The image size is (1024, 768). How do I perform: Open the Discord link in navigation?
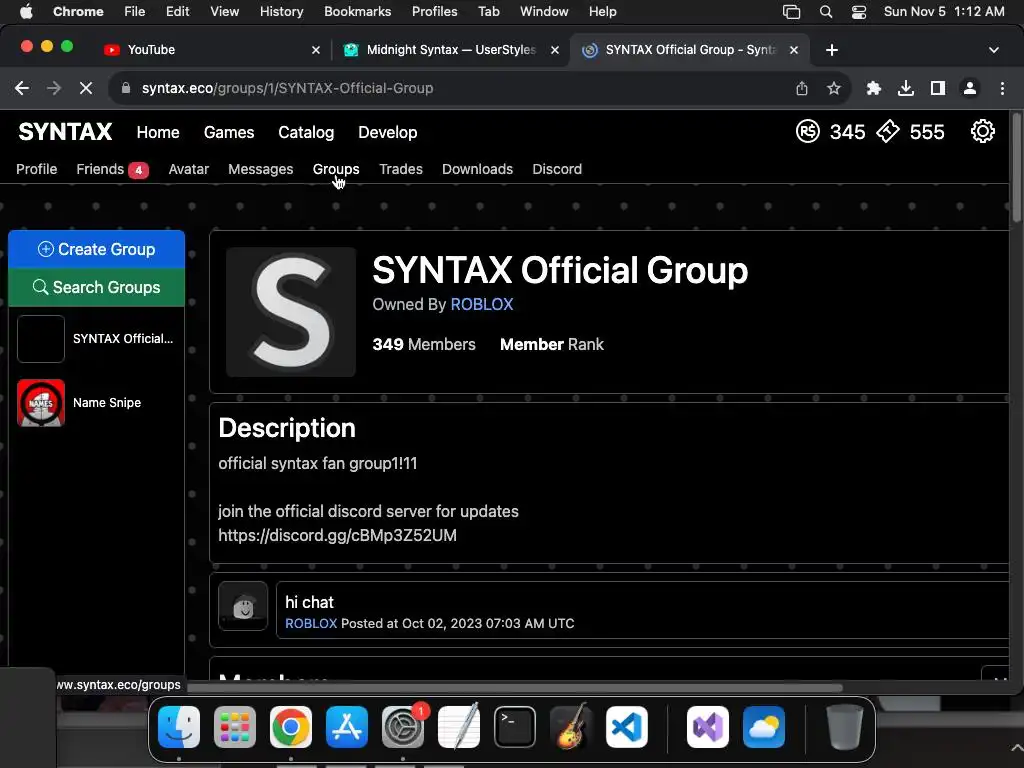click(x=557, y=169)
